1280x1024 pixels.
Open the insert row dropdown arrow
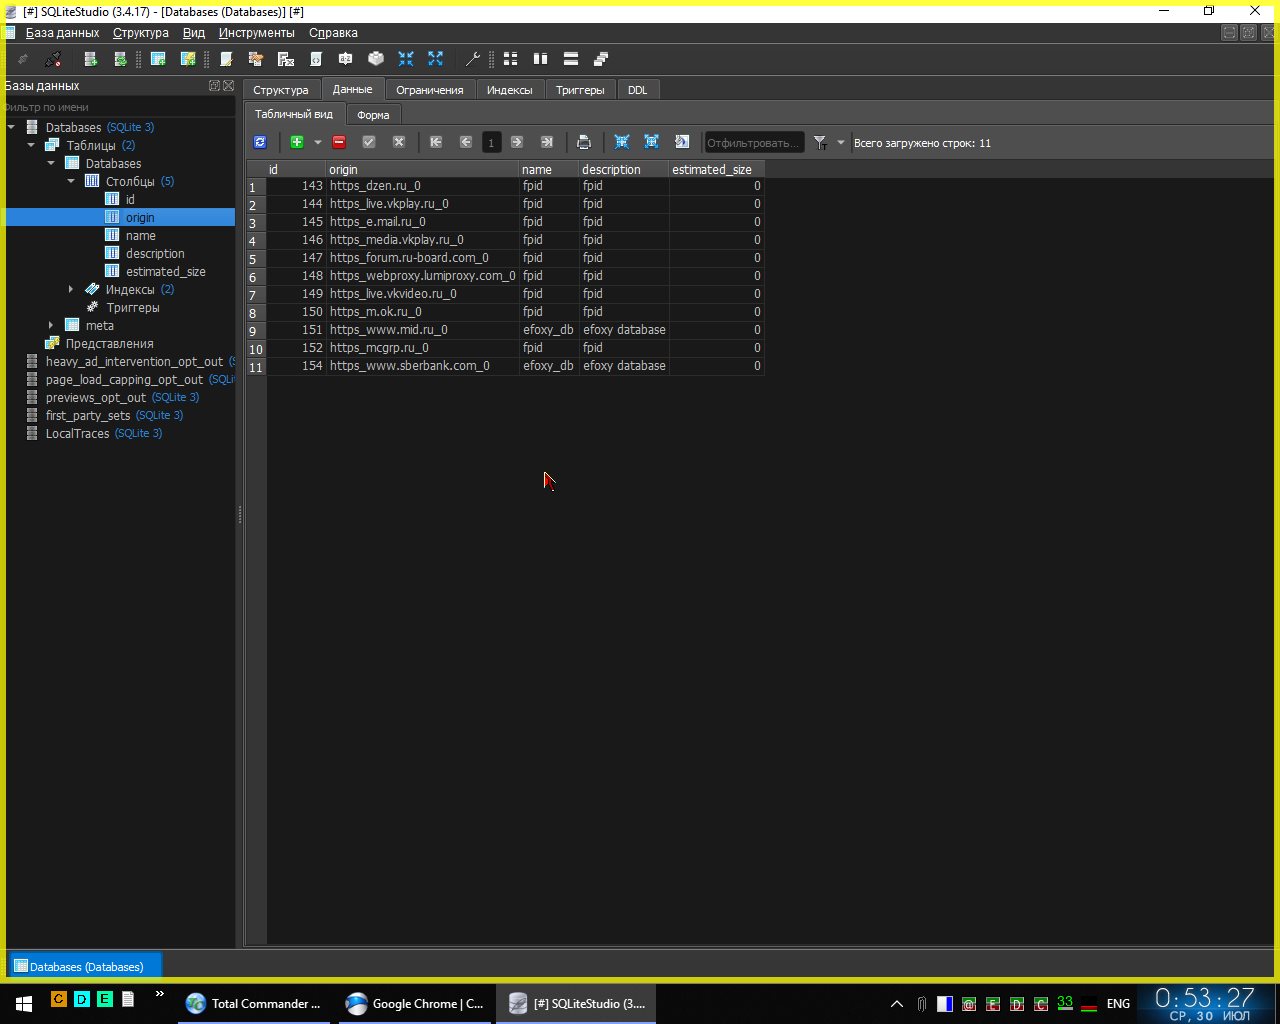pos(318,143)
